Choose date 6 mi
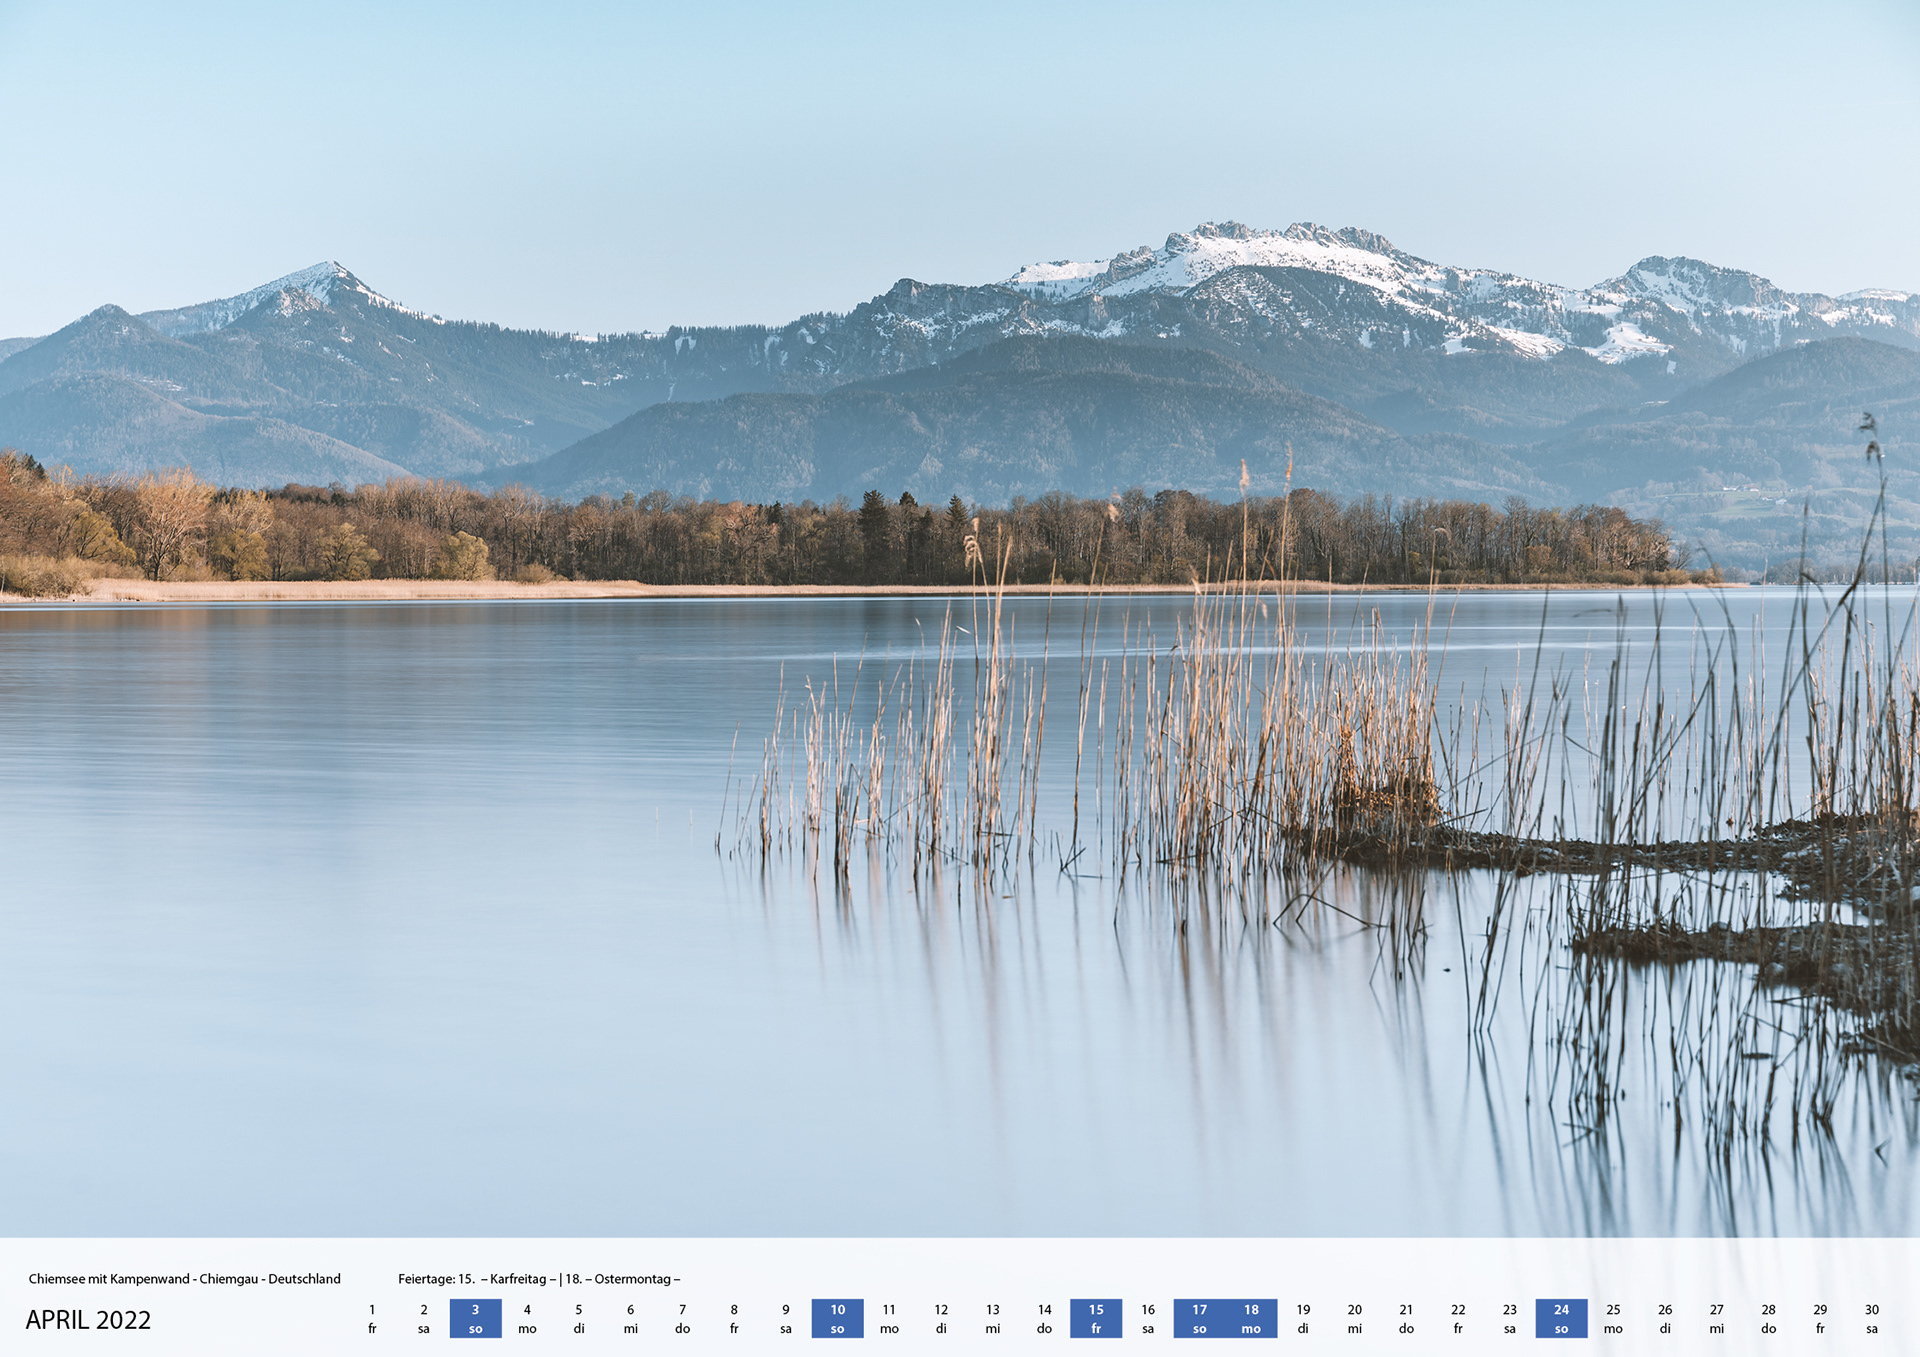 [x=631, y=1319]
